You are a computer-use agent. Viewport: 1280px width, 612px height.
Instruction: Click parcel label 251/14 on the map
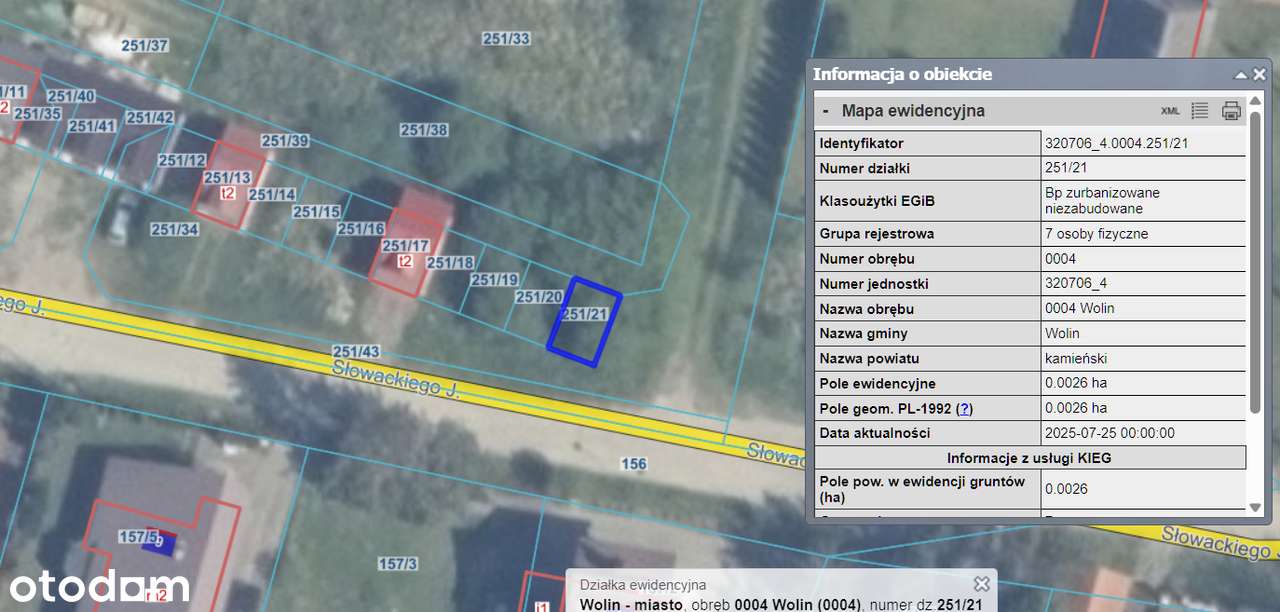tap(272, 195)
